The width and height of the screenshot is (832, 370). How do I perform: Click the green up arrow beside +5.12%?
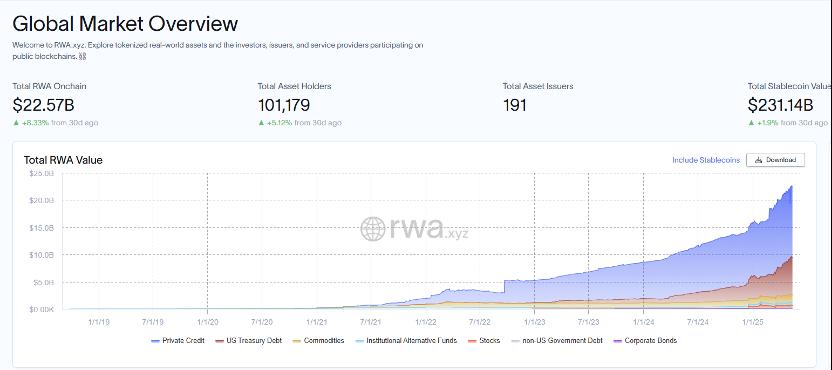point(261,123)
